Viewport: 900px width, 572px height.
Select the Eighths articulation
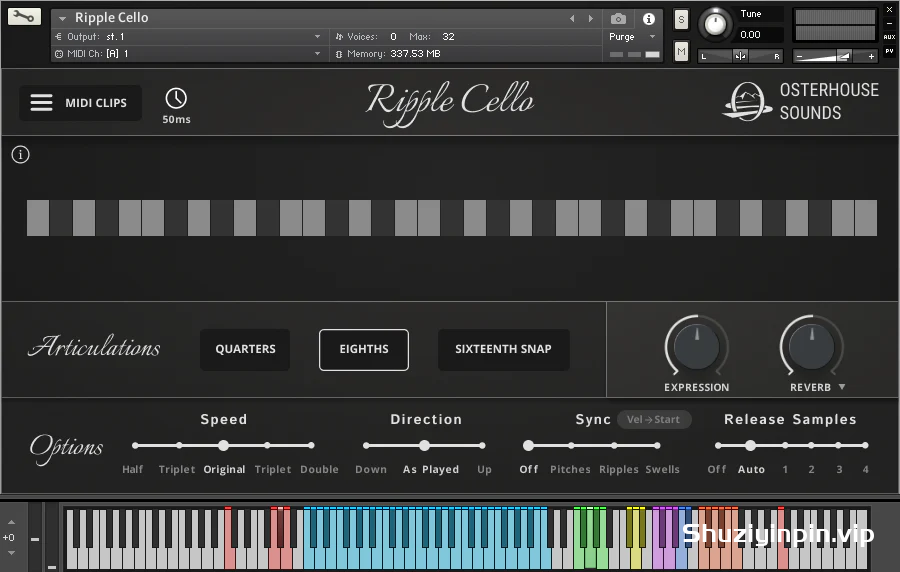pyautogui.click(x=364, y=349)
